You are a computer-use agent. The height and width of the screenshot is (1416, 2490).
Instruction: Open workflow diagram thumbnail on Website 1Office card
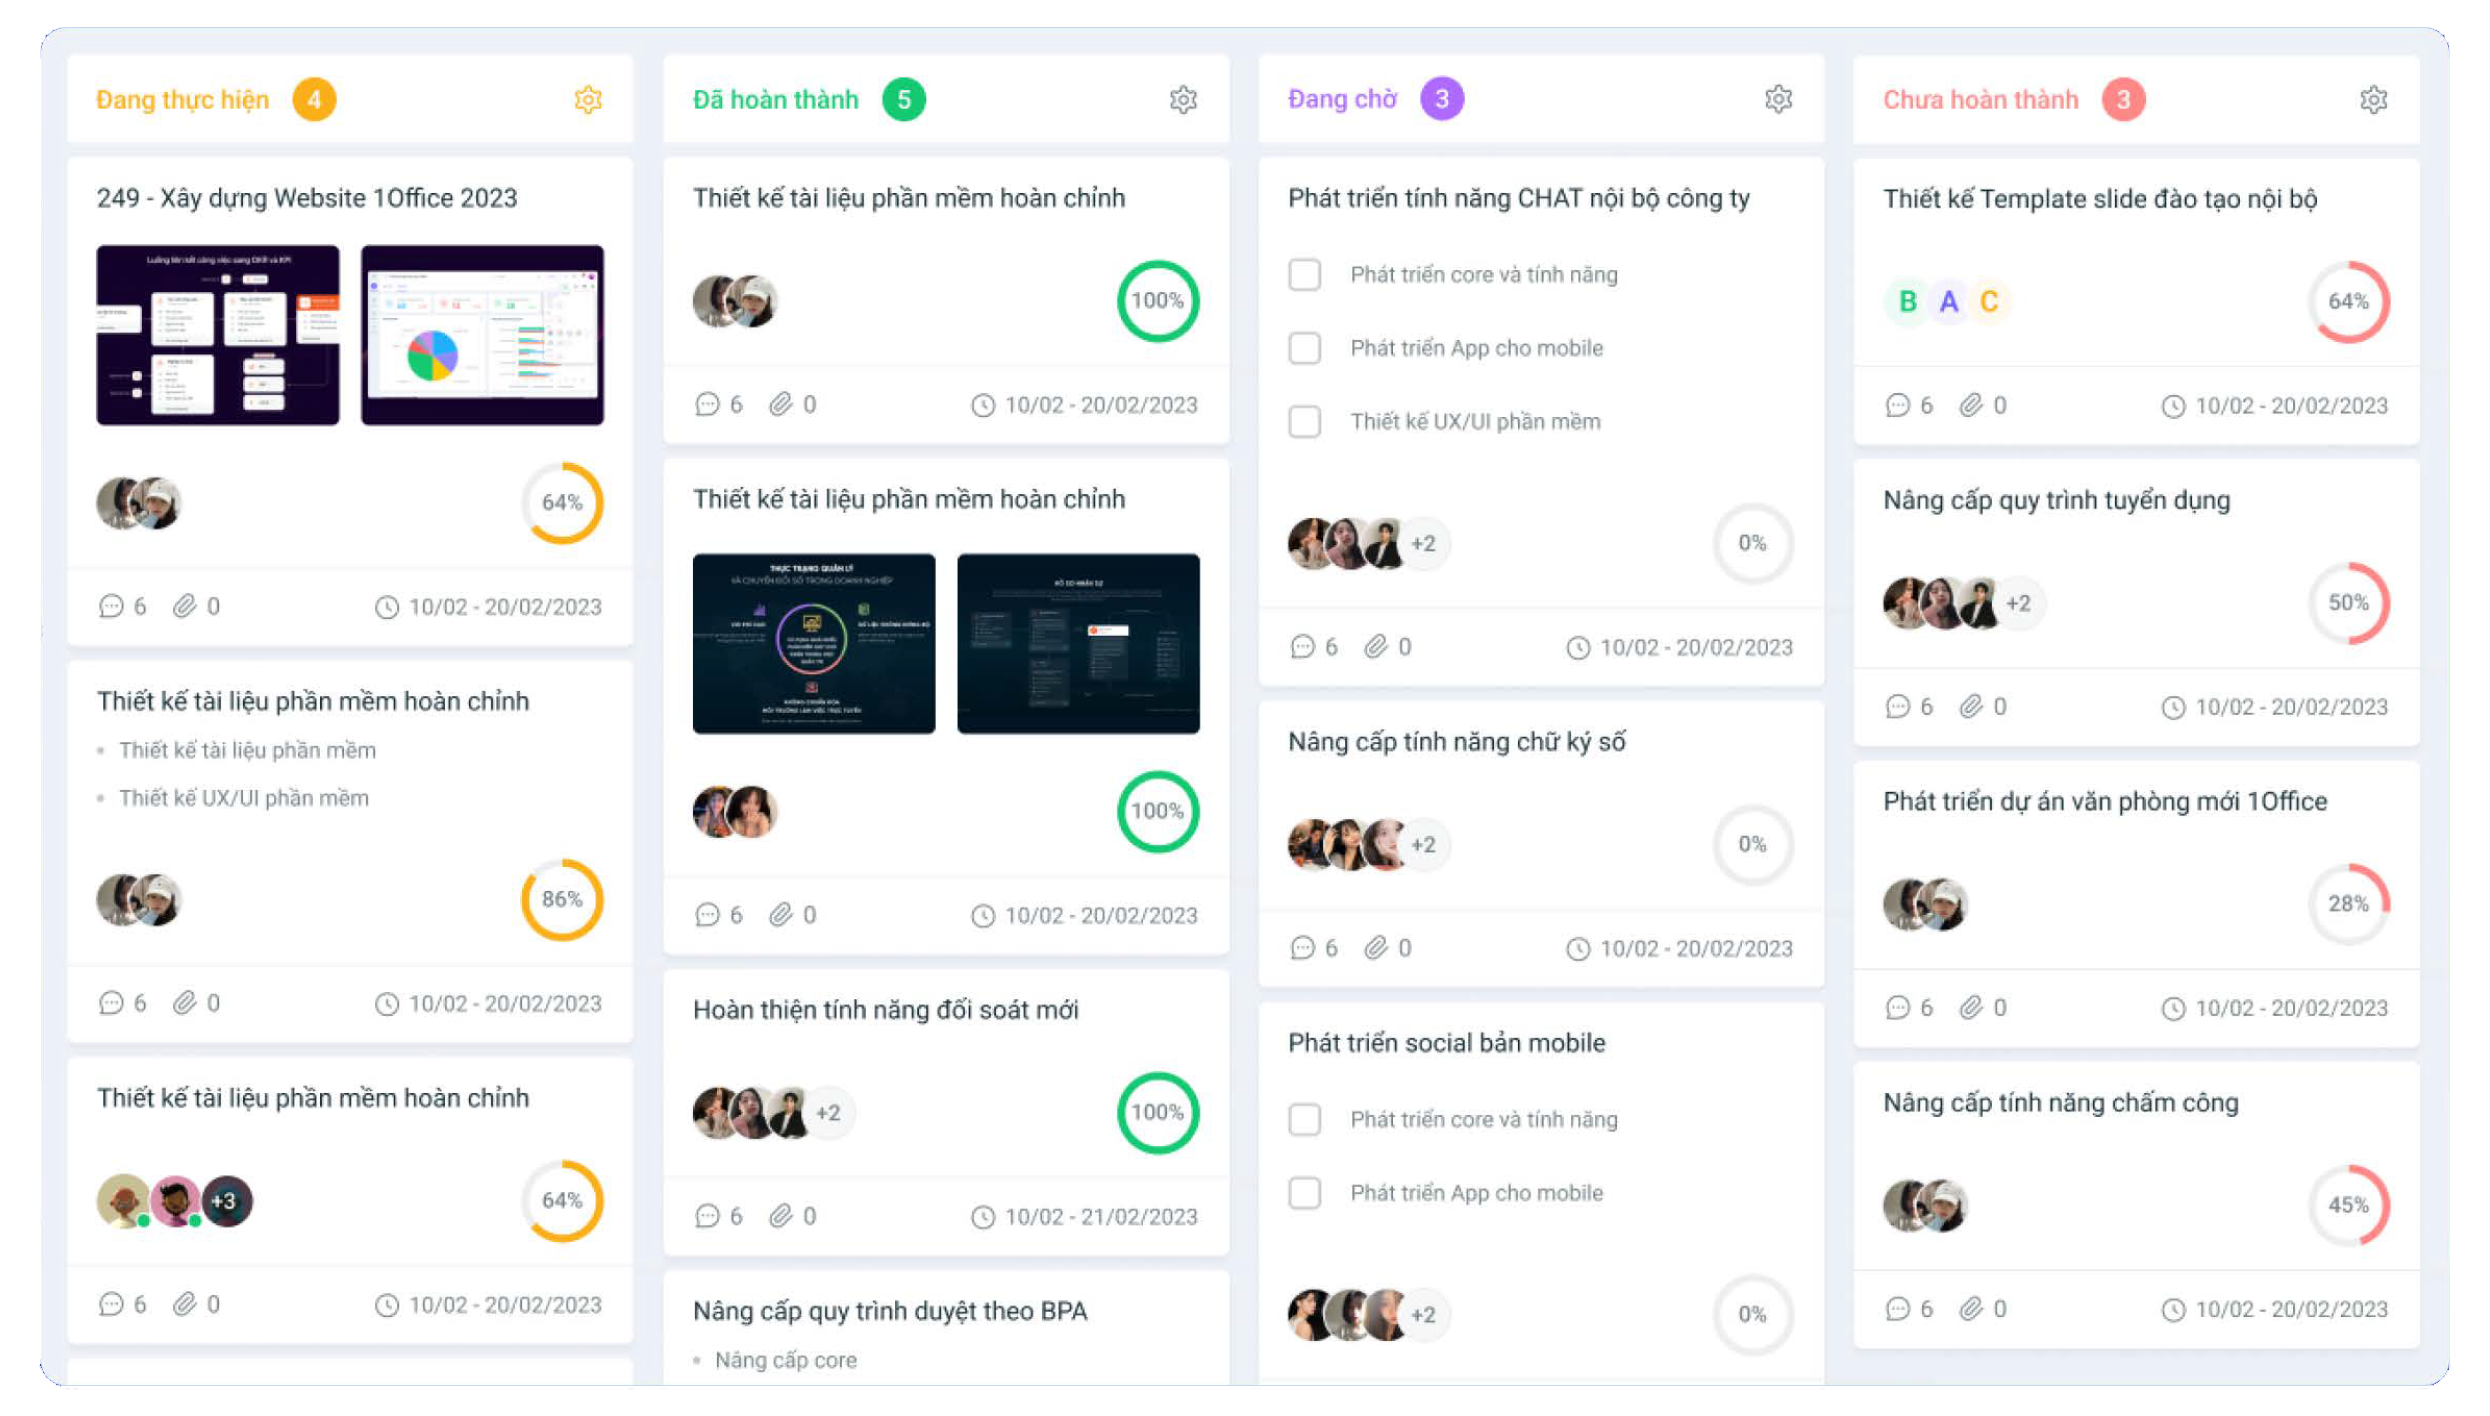pos(218,335)
